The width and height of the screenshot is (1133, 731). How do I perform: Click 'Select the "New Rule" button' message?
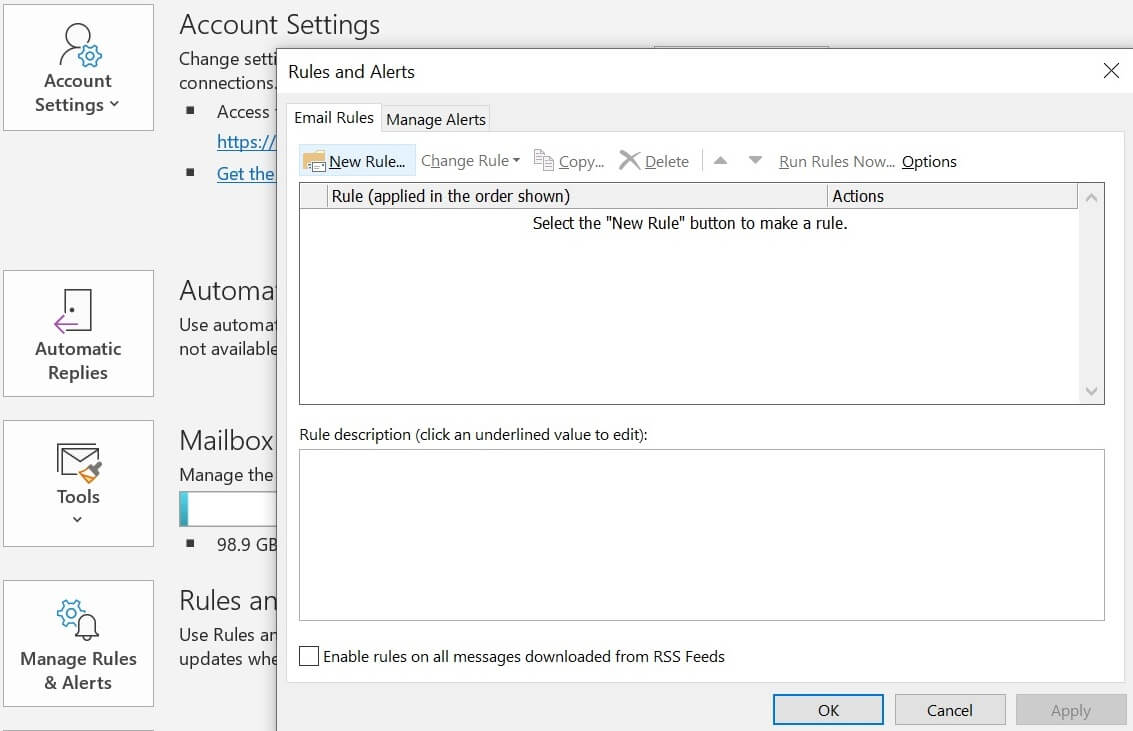pos(690,223)
